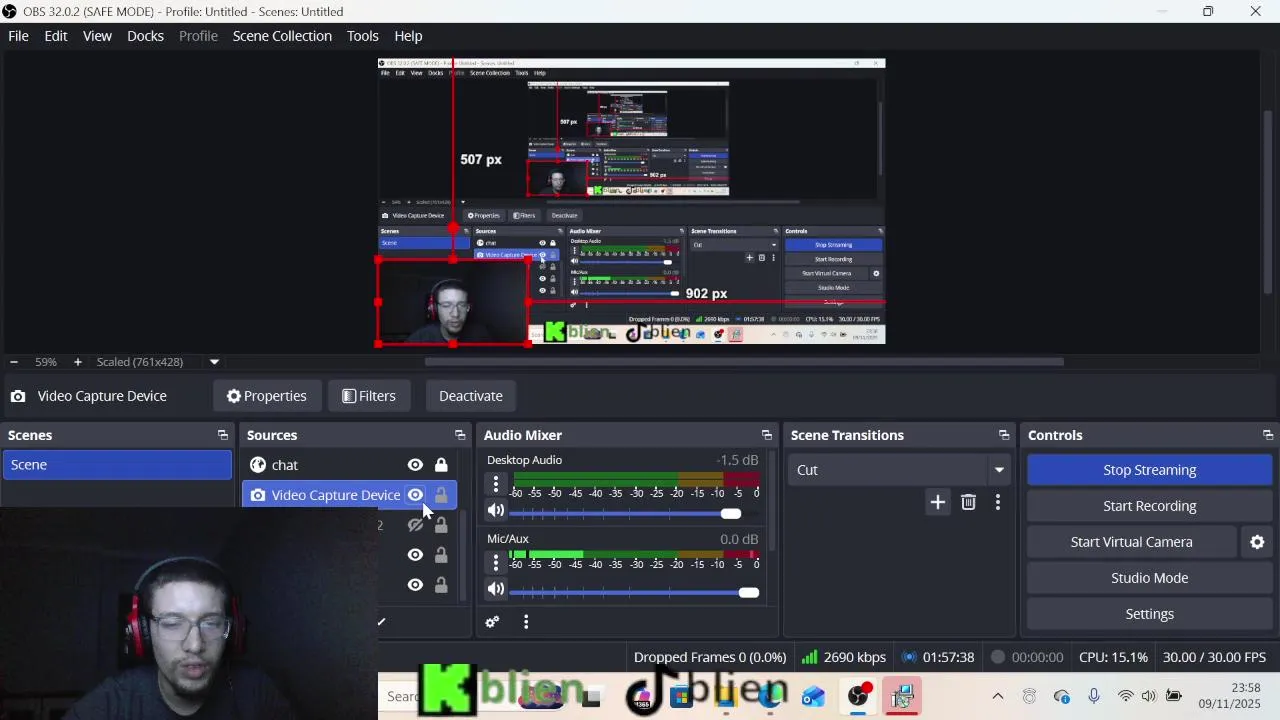Viewport: 1280px width, 720px height.
Task: Select the Scene item in Scenes
Action: click(x=117, y=465)
